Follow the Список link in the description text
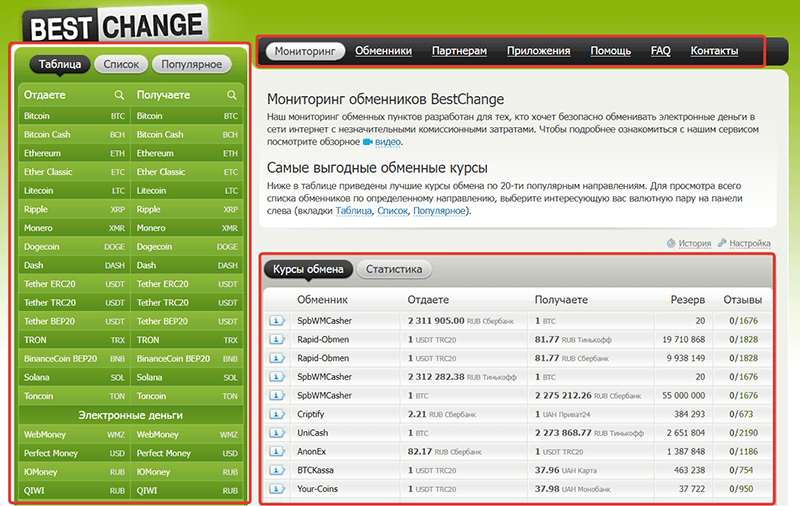The width and height of the screenshot is (800, 506). click(392, 211)
